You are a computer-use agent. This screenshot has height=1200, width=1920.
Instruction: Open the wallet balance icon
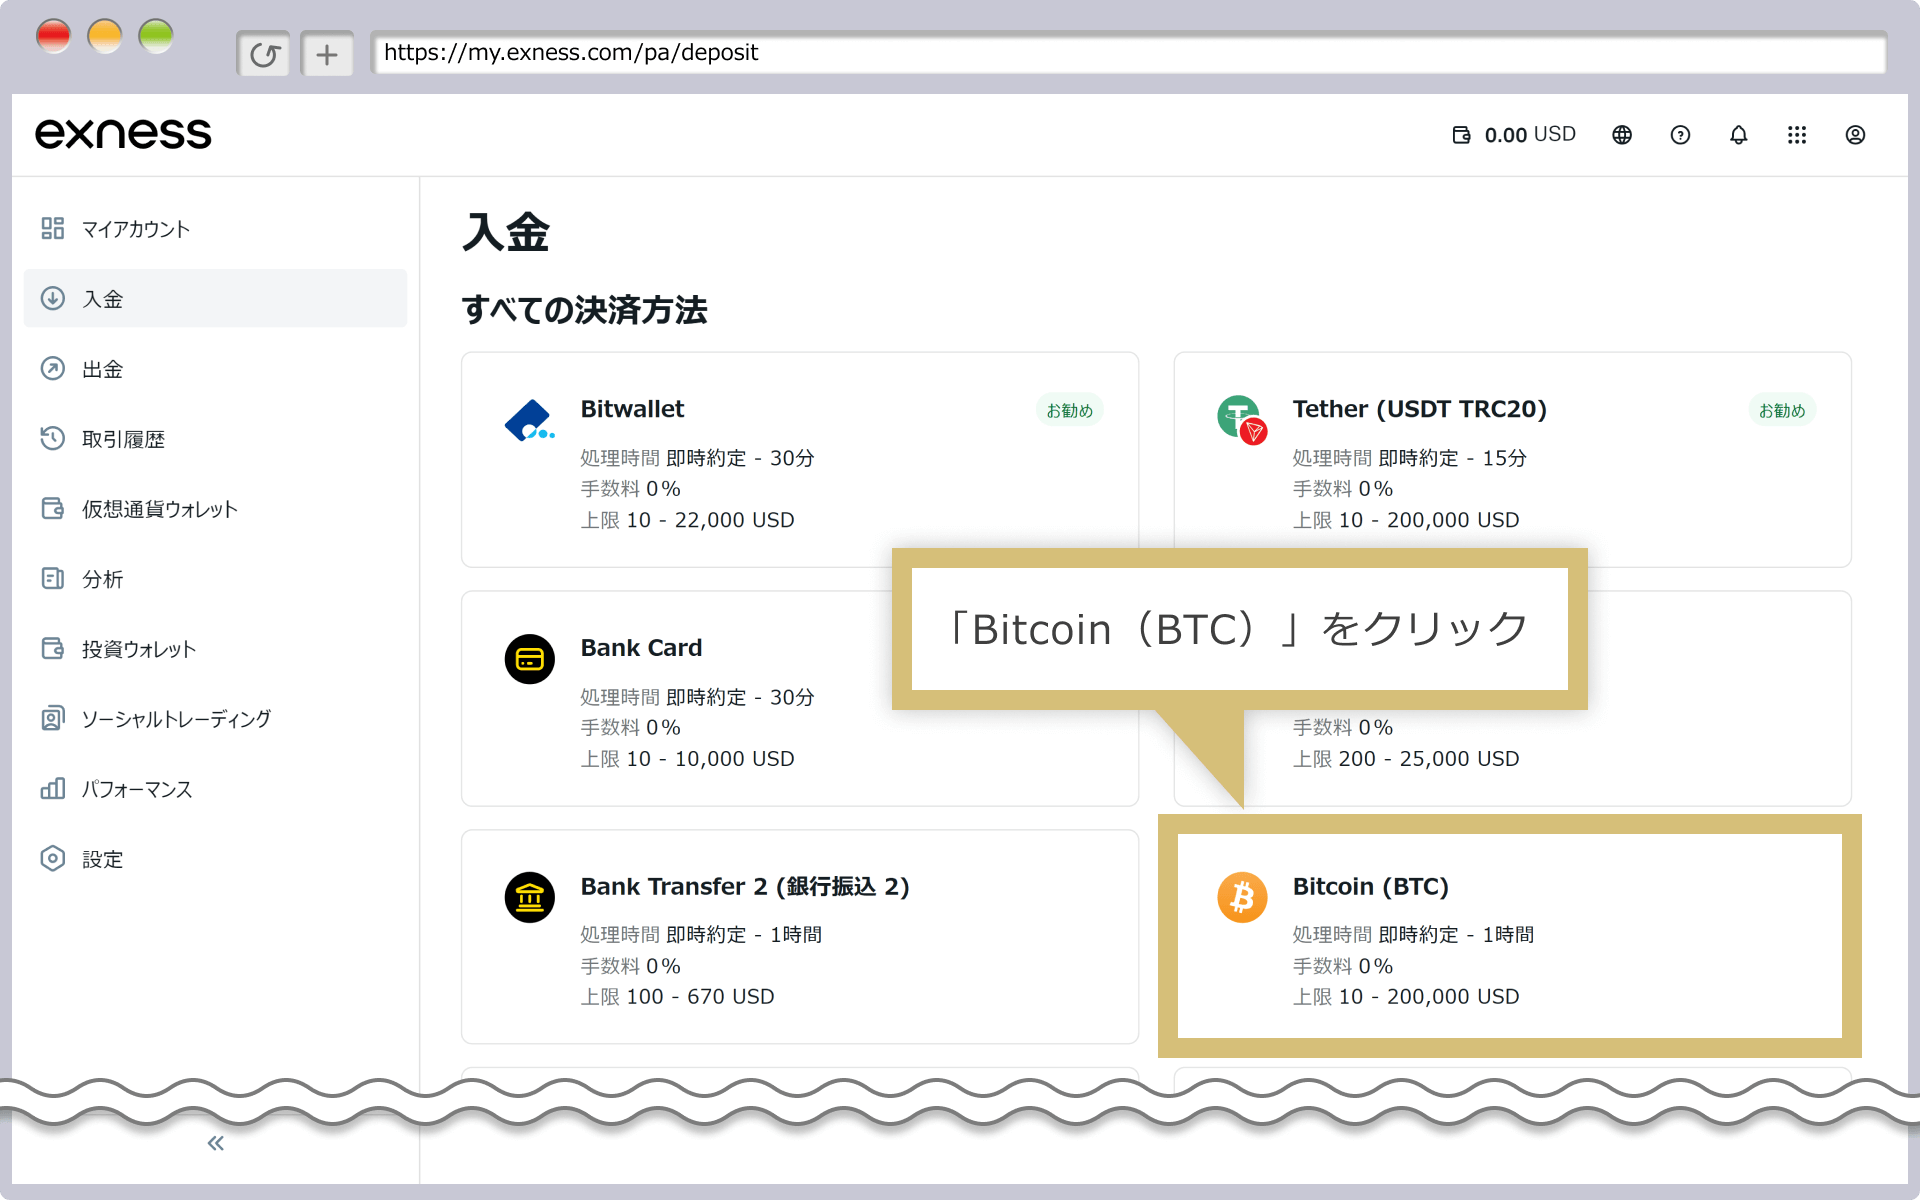tap(1461, 135)
